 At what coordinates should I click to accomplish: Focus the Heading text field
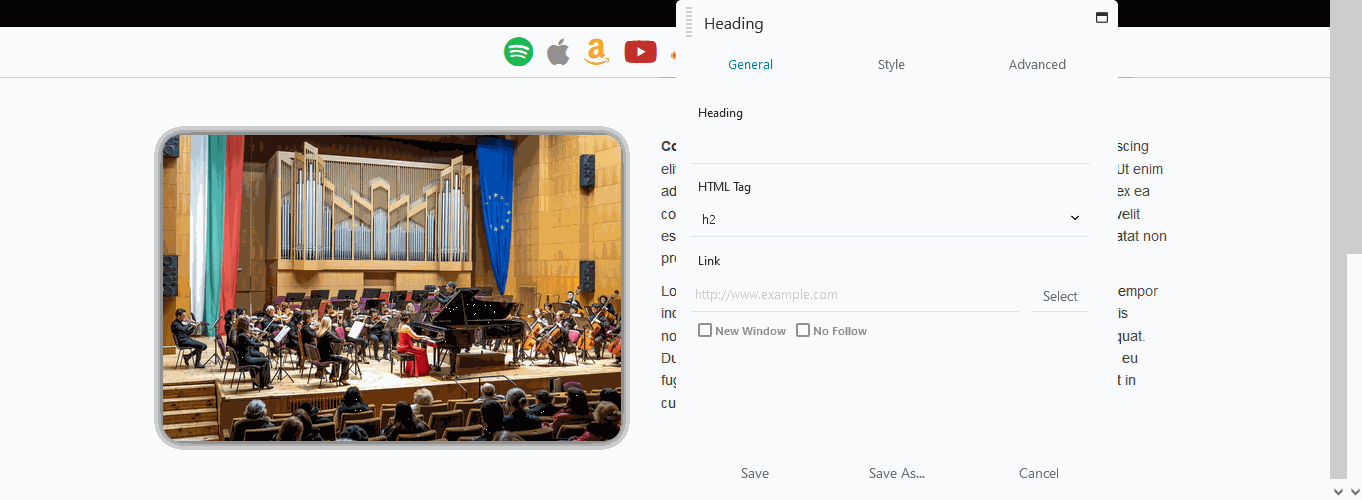(890, 146)
